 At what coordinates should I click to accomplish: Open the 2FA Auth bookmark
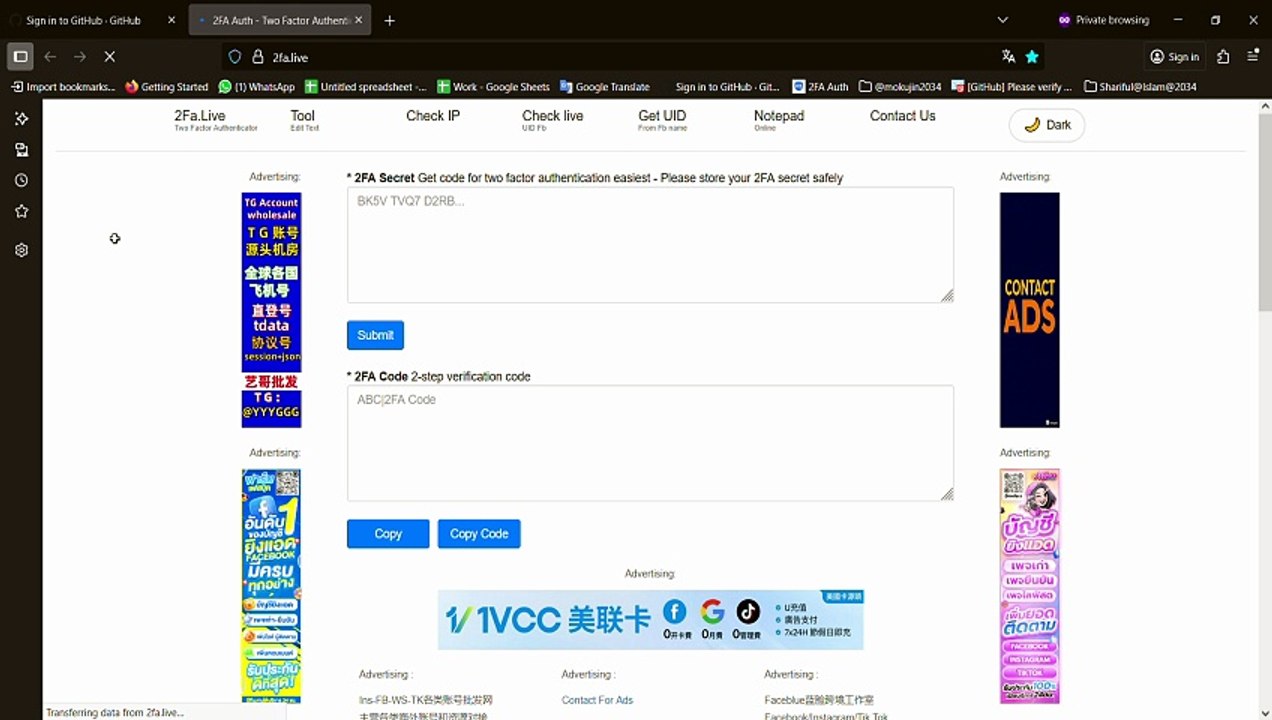click(820, 87)
